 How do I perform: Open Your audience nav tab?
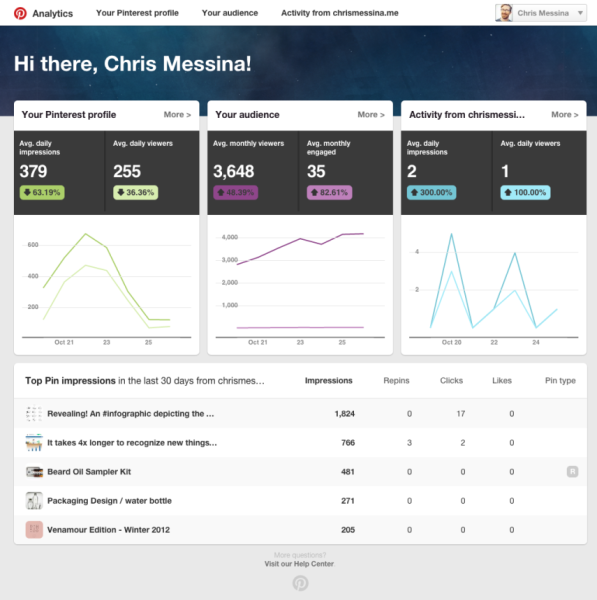pyautogui.click(x=230, y=13)
